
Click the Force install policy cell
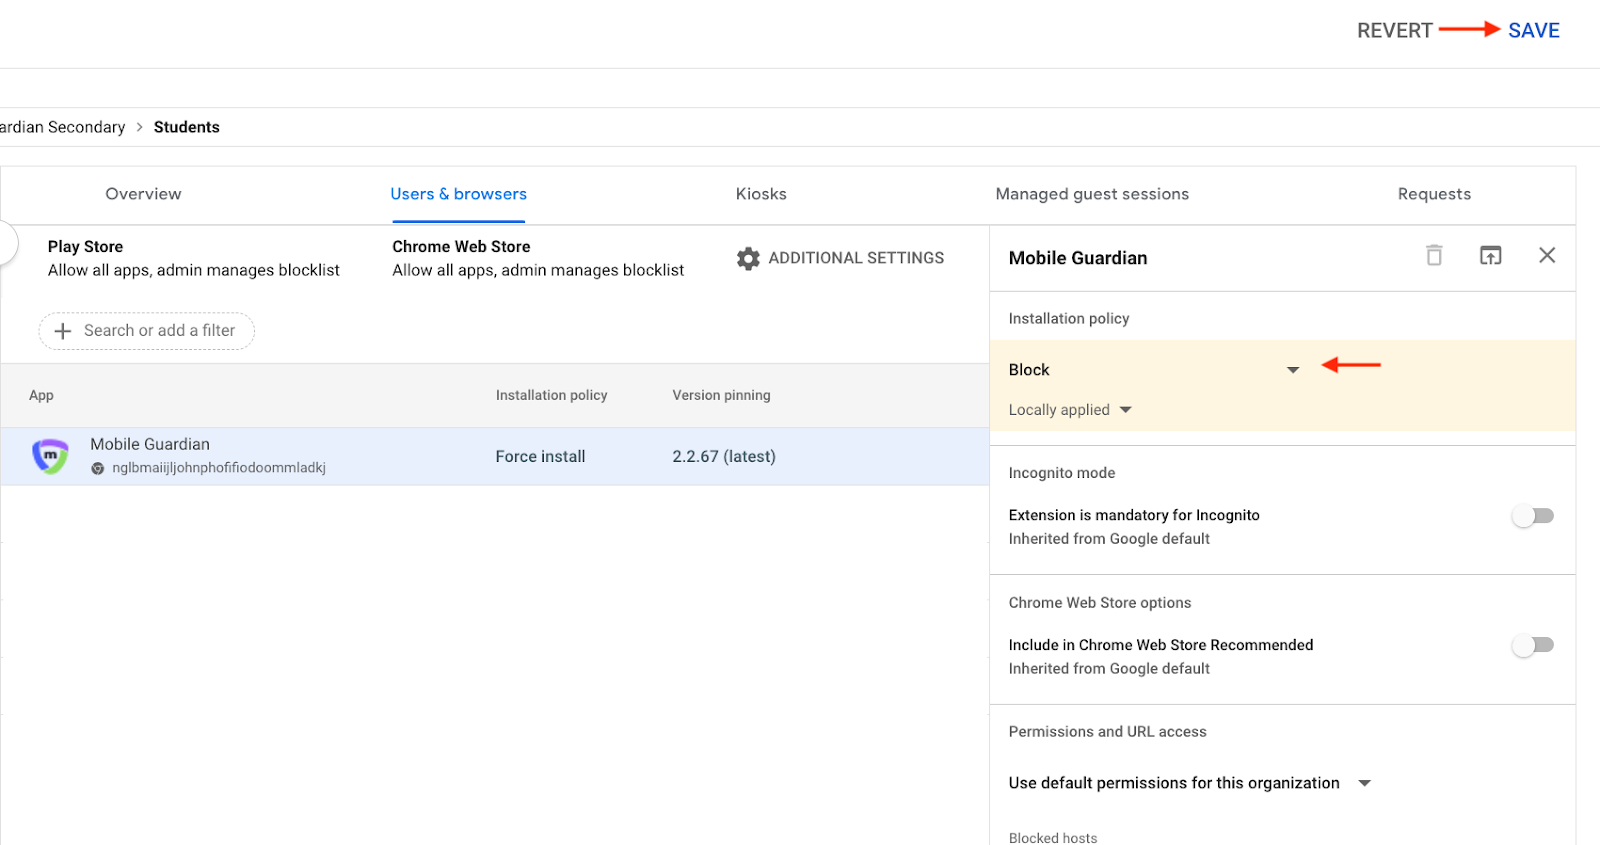click(x=540, y=456)
